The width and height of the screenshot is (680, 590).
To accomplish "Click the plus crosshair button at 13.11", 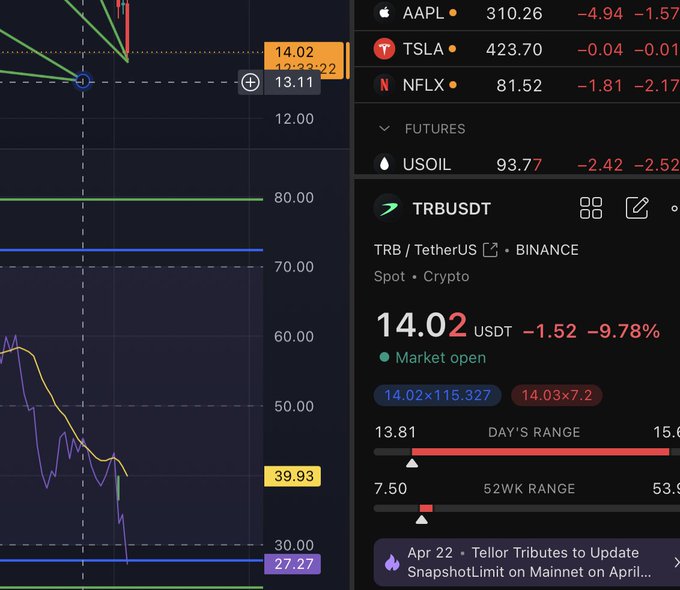I will (250, 82).
